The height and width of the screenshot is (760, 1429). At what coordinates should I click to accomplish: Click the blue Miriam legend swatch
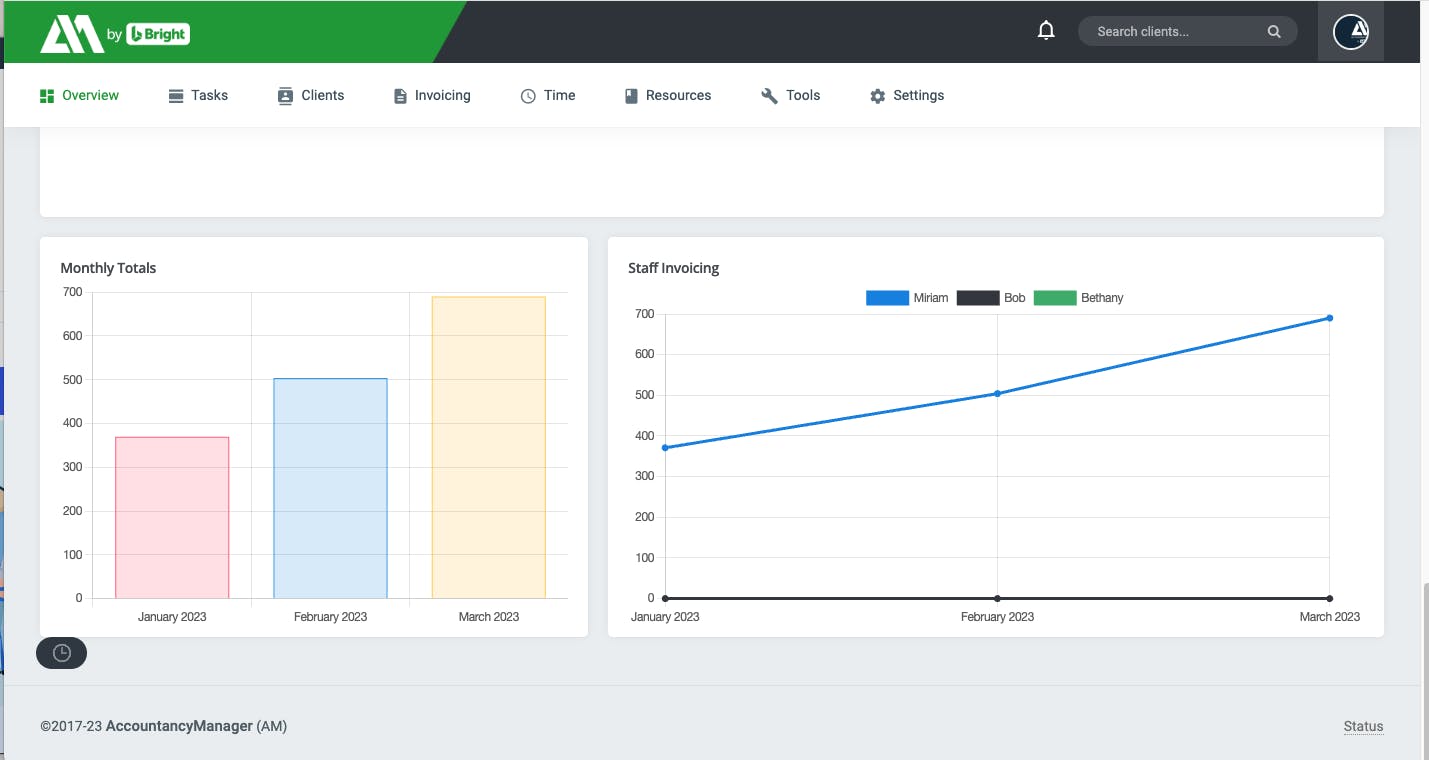(x=887, y=298)
